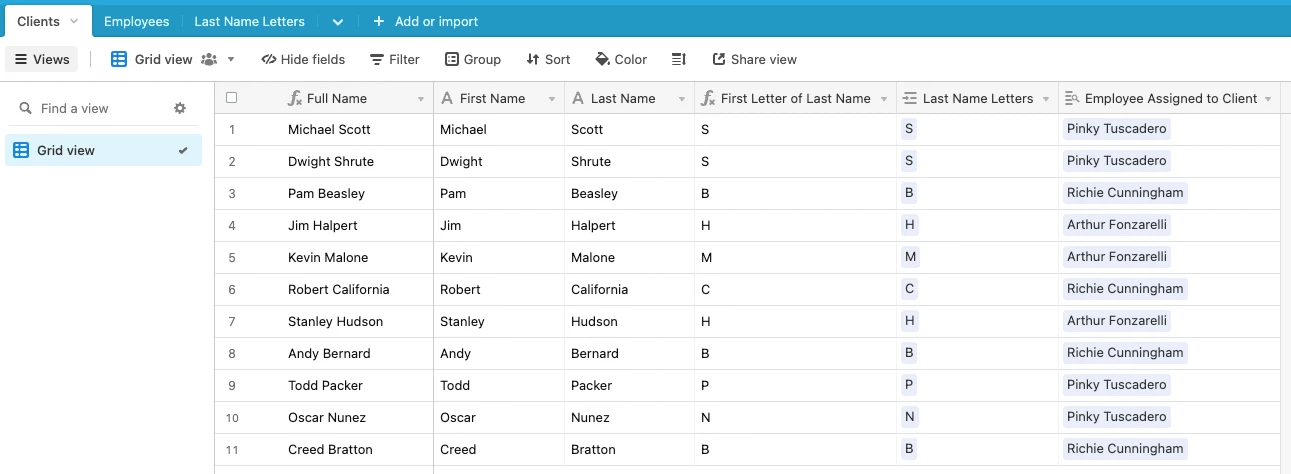Open the Sort options
This screenshot has height=474, width=1291.
548,59
